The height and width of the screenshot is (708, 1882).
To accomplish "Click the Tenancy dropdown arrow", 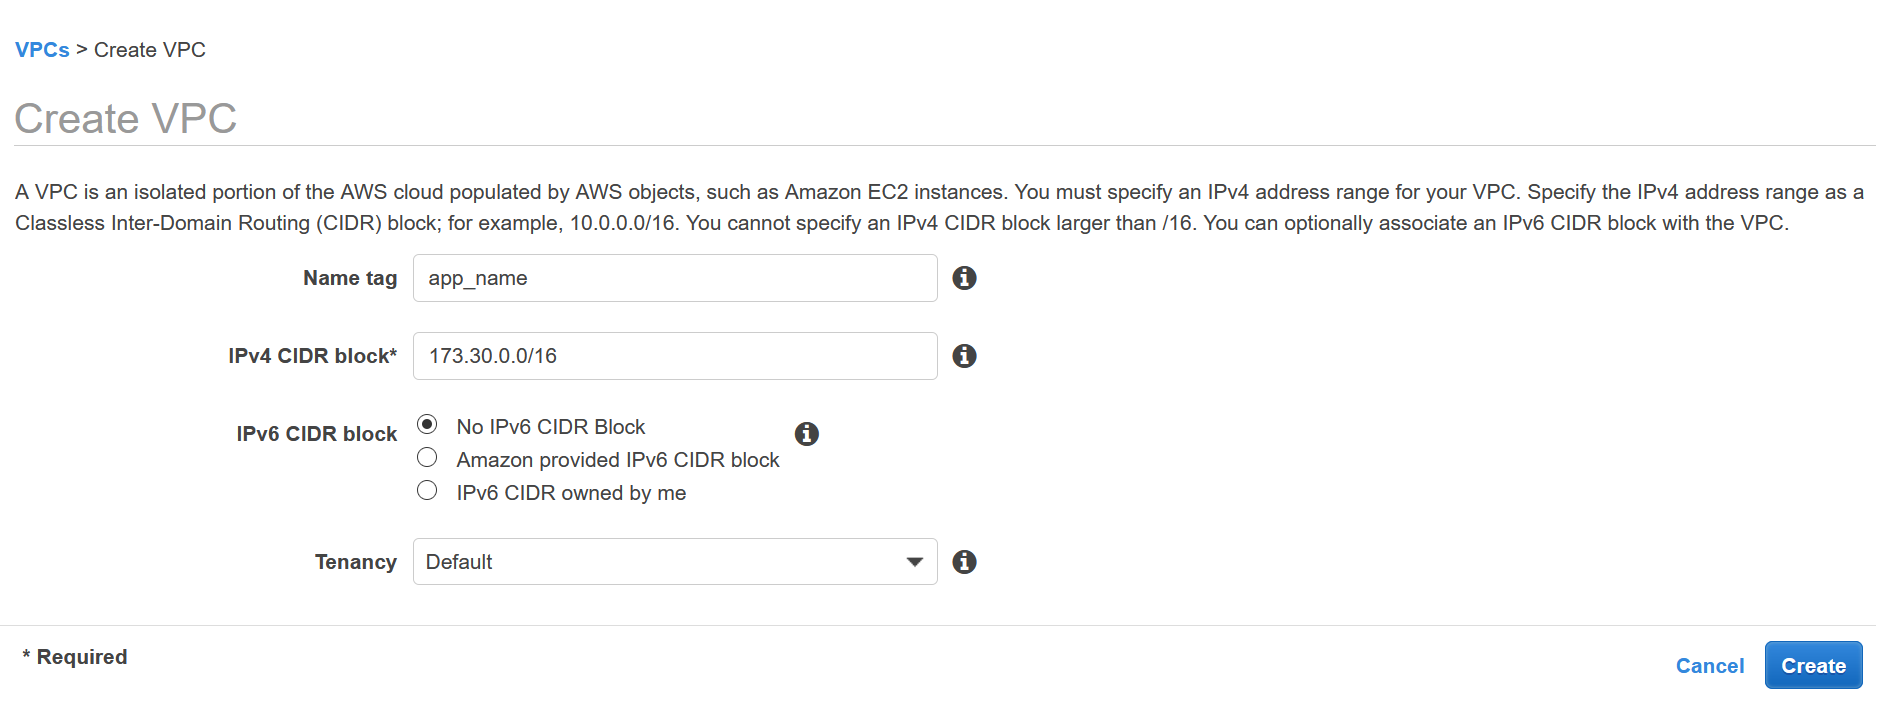I will coord(914,562).
